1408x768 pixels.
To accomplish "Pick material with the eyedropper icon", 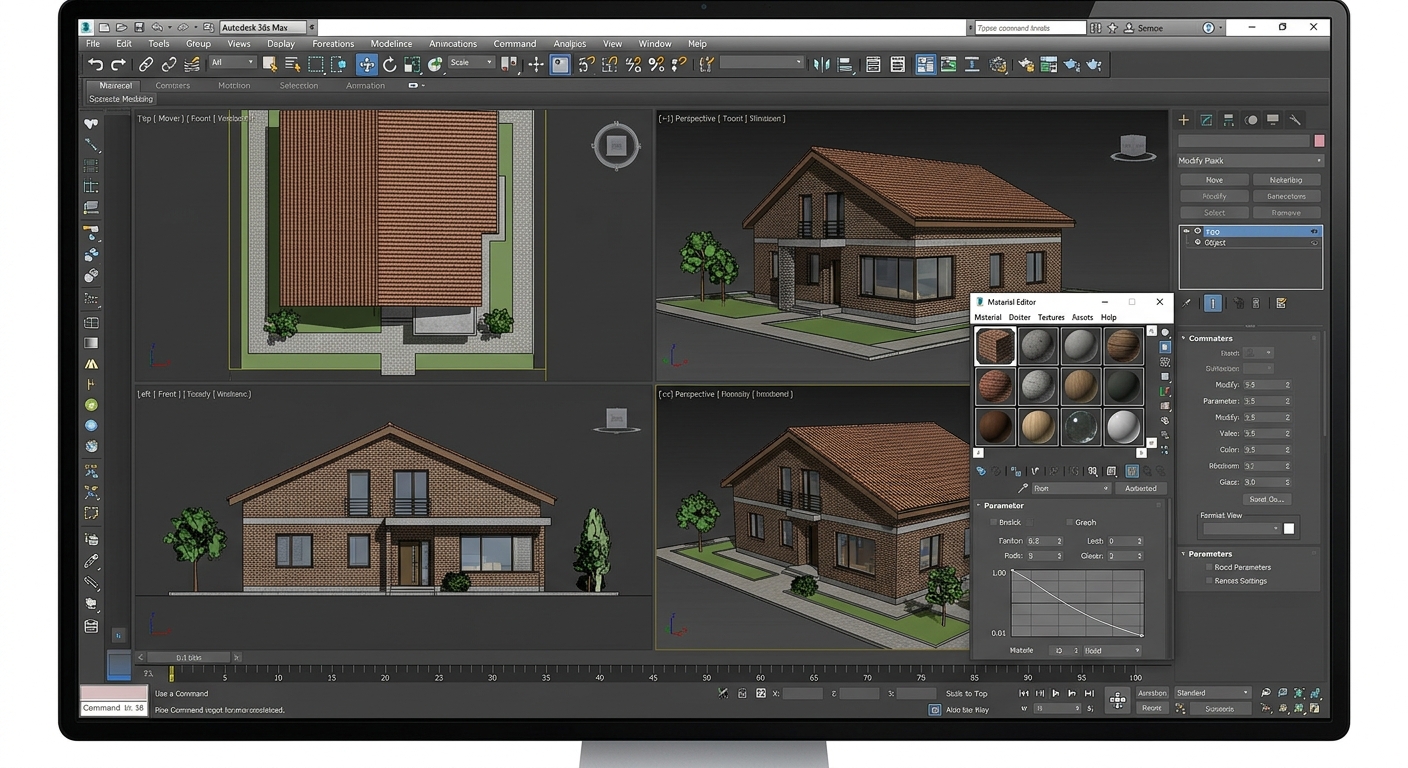I will [x=1022, y=489].
